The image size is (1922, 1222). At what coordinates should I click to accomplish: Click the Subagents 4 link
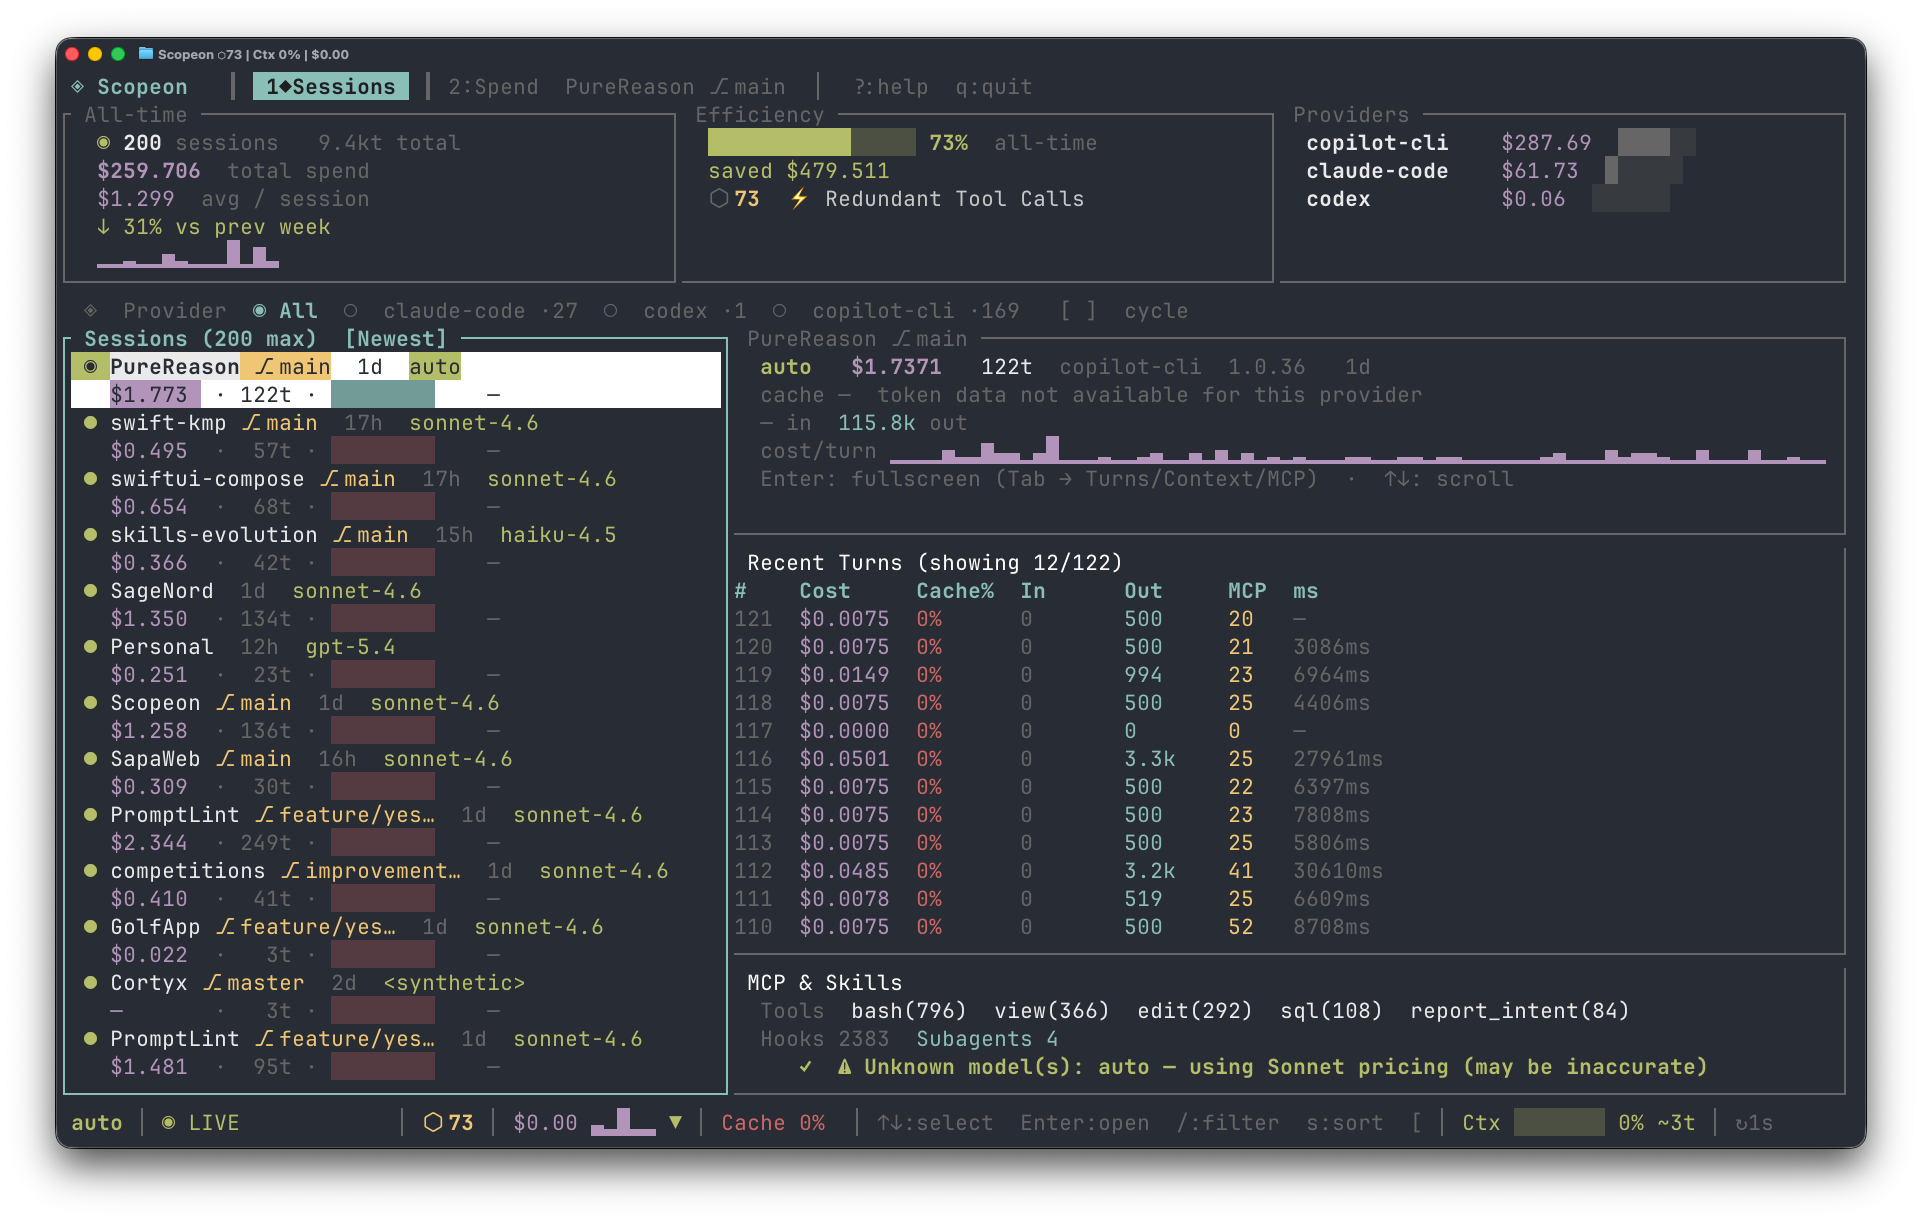(x=988, y=1039)
